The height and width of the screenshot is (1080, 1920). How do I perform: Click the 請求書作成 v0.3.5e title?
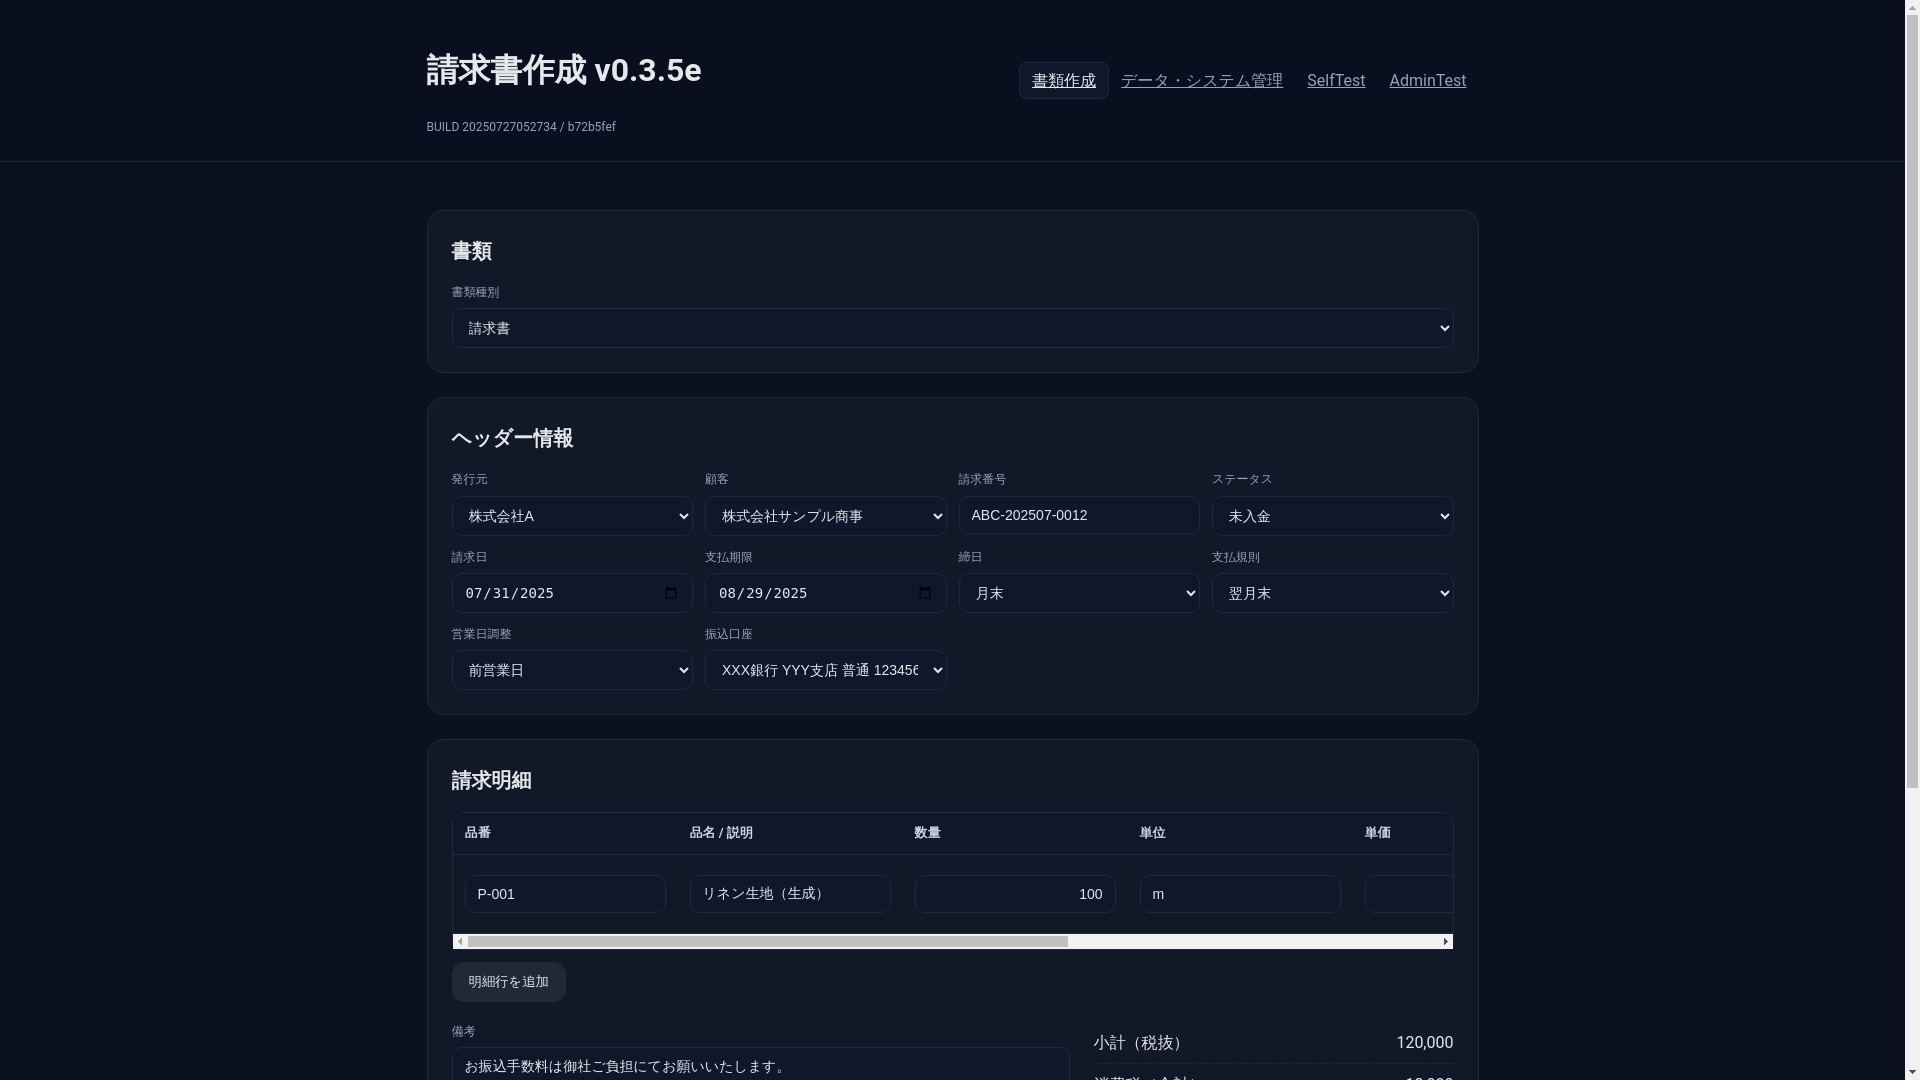click(x=563, y=70)
